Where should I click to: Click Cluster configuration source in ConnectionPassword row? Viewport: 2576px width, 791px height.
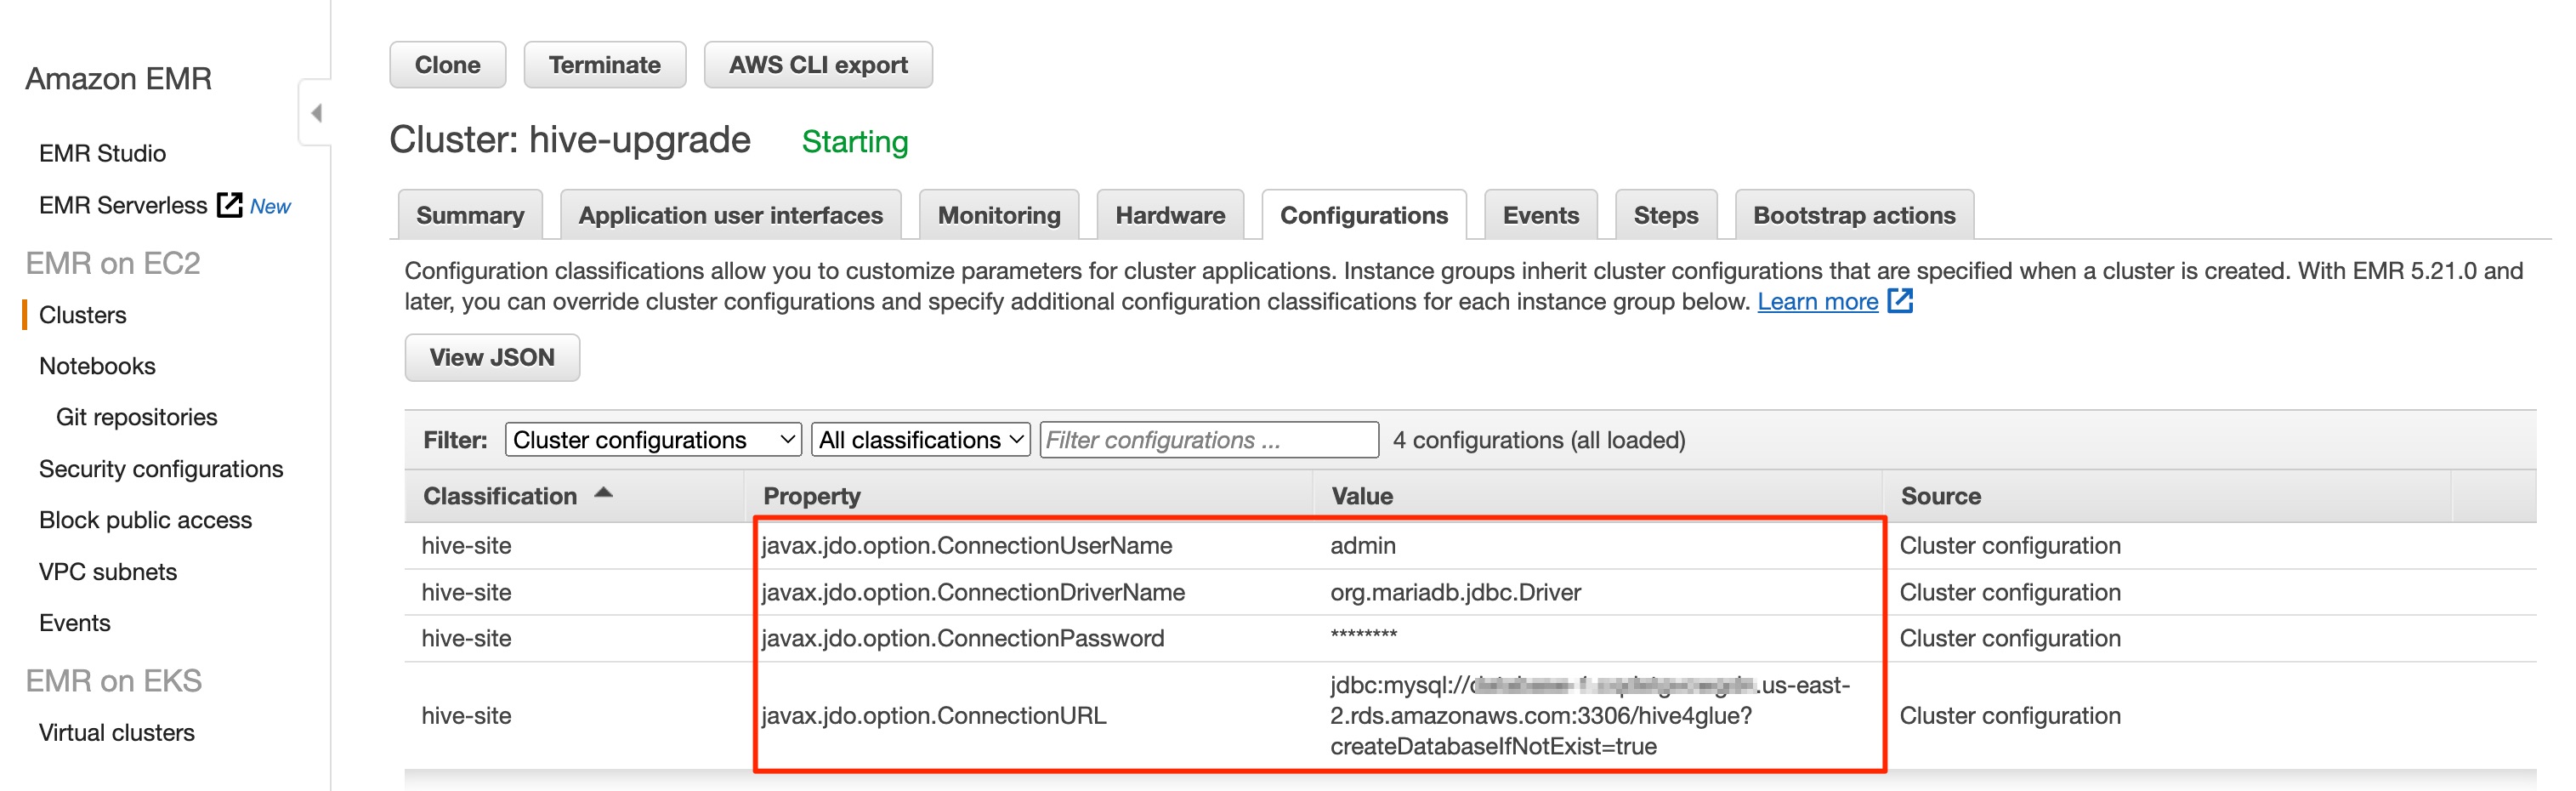[2010, 639]
